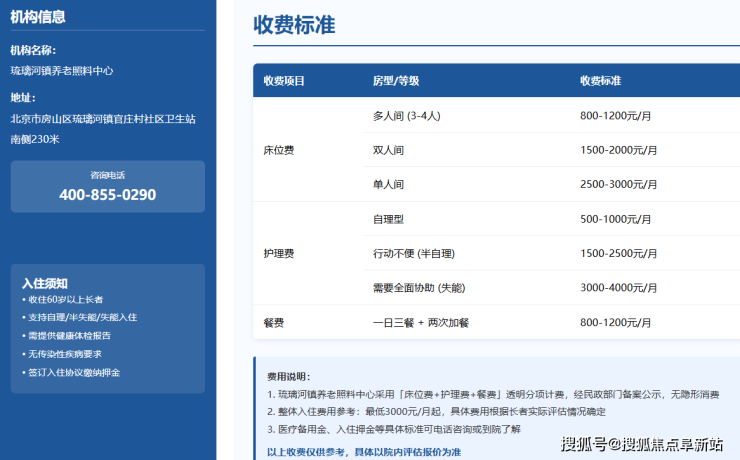Click the consultation phone number 400-855-0290

(108, 194)
